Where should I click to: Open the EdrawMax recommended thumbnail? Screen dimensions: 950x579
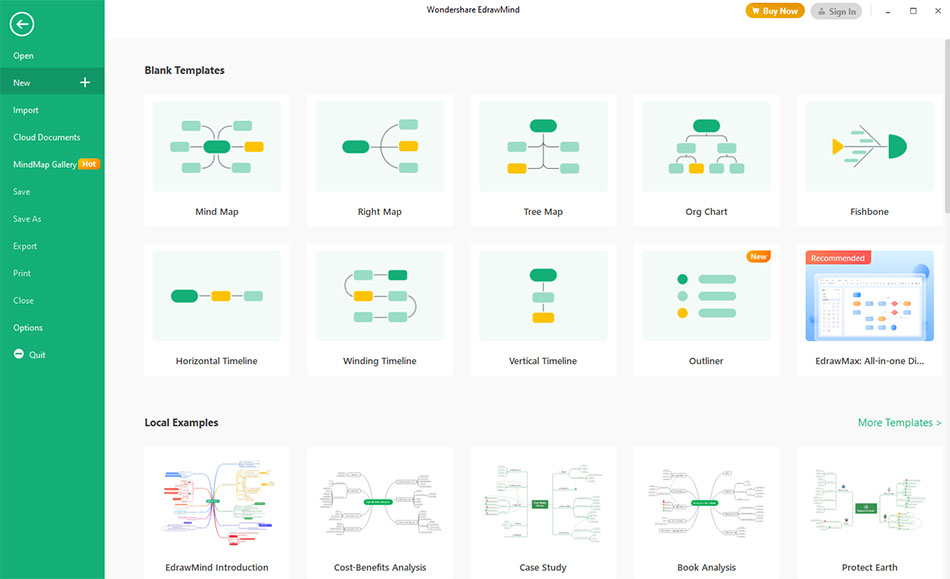(x=869, y=296)
